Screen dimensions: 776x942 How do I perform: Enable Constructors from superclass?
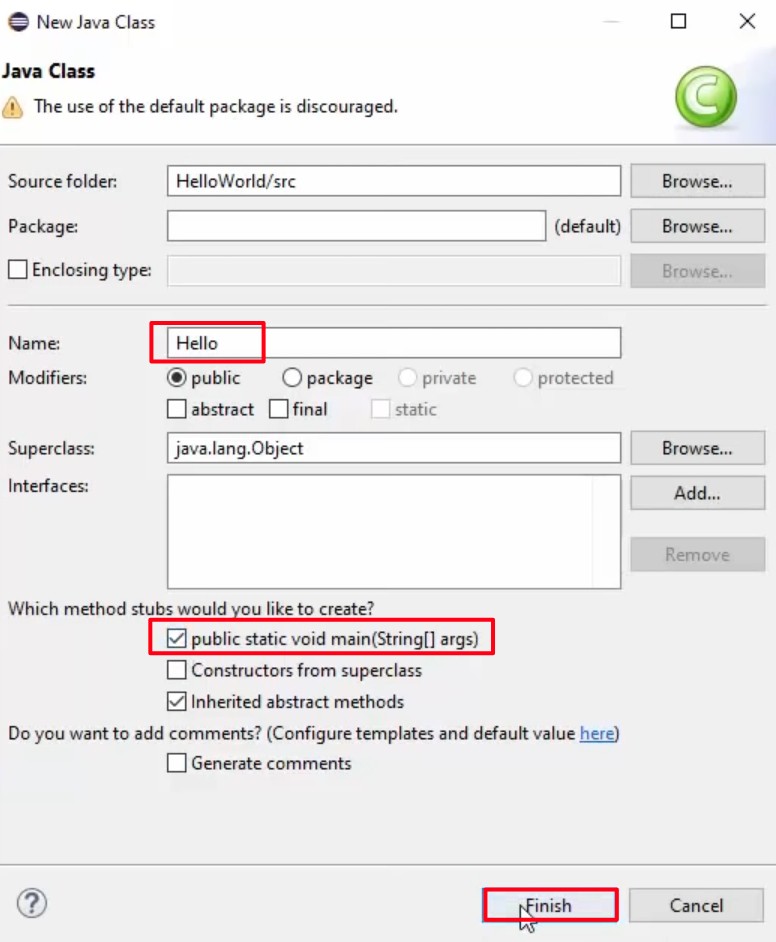(x=177, y=670)
